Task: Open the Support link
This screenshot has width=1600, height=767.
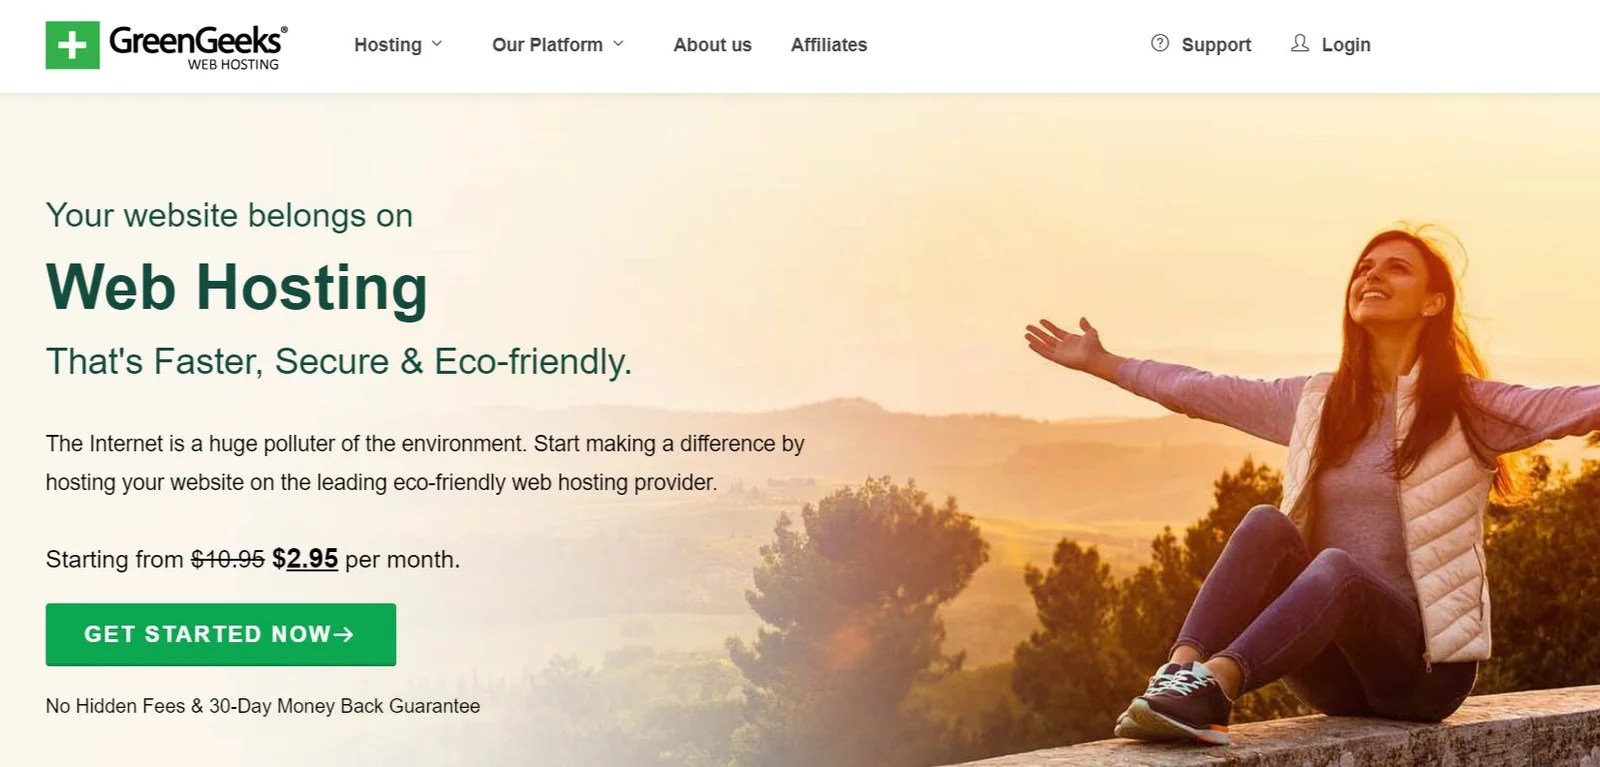Action: tap(1216, 45)
